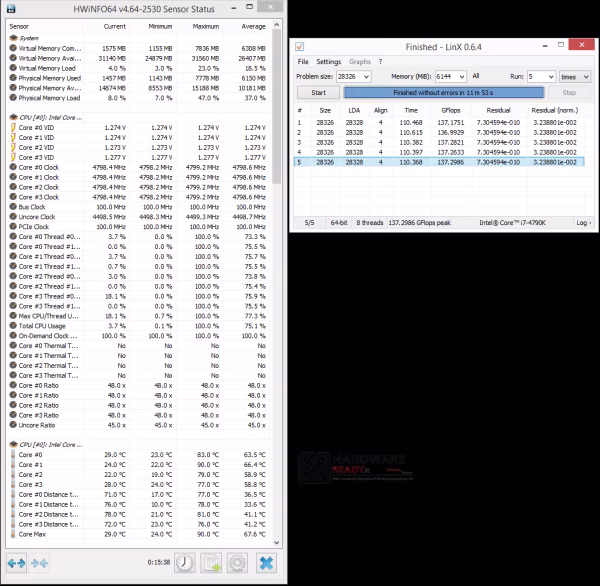
Task: Click the clock reset timer icon
Action: coord(185,563)
